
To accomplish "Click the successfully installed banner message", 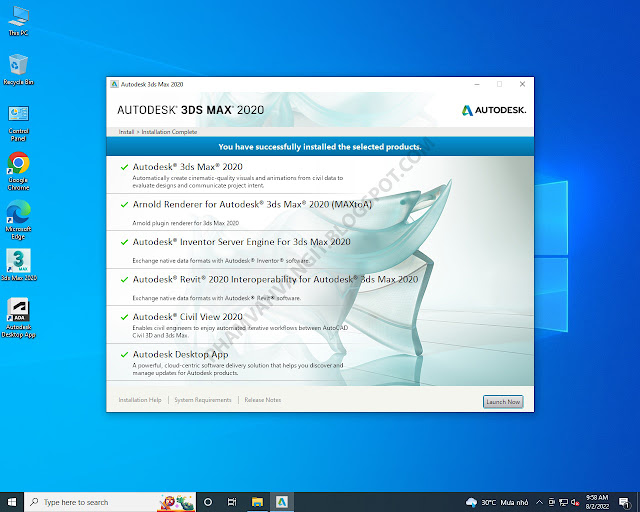I will [x=320, y=147].
